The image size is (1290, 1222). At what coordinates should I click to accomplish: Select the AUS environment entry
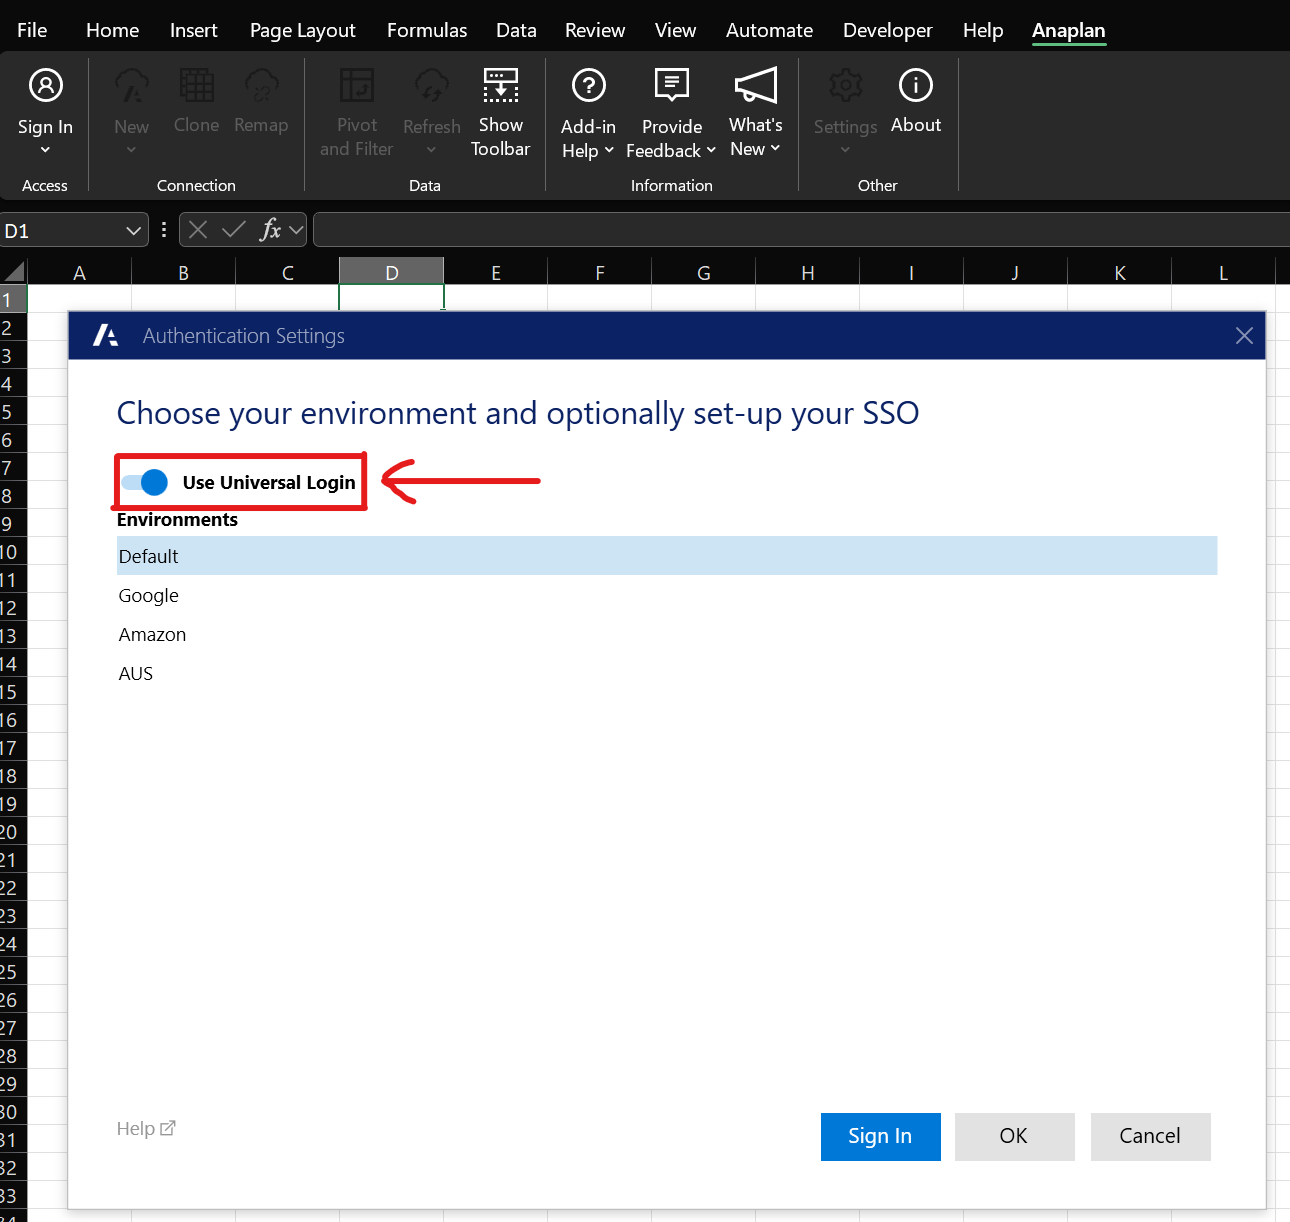[136, 674]
